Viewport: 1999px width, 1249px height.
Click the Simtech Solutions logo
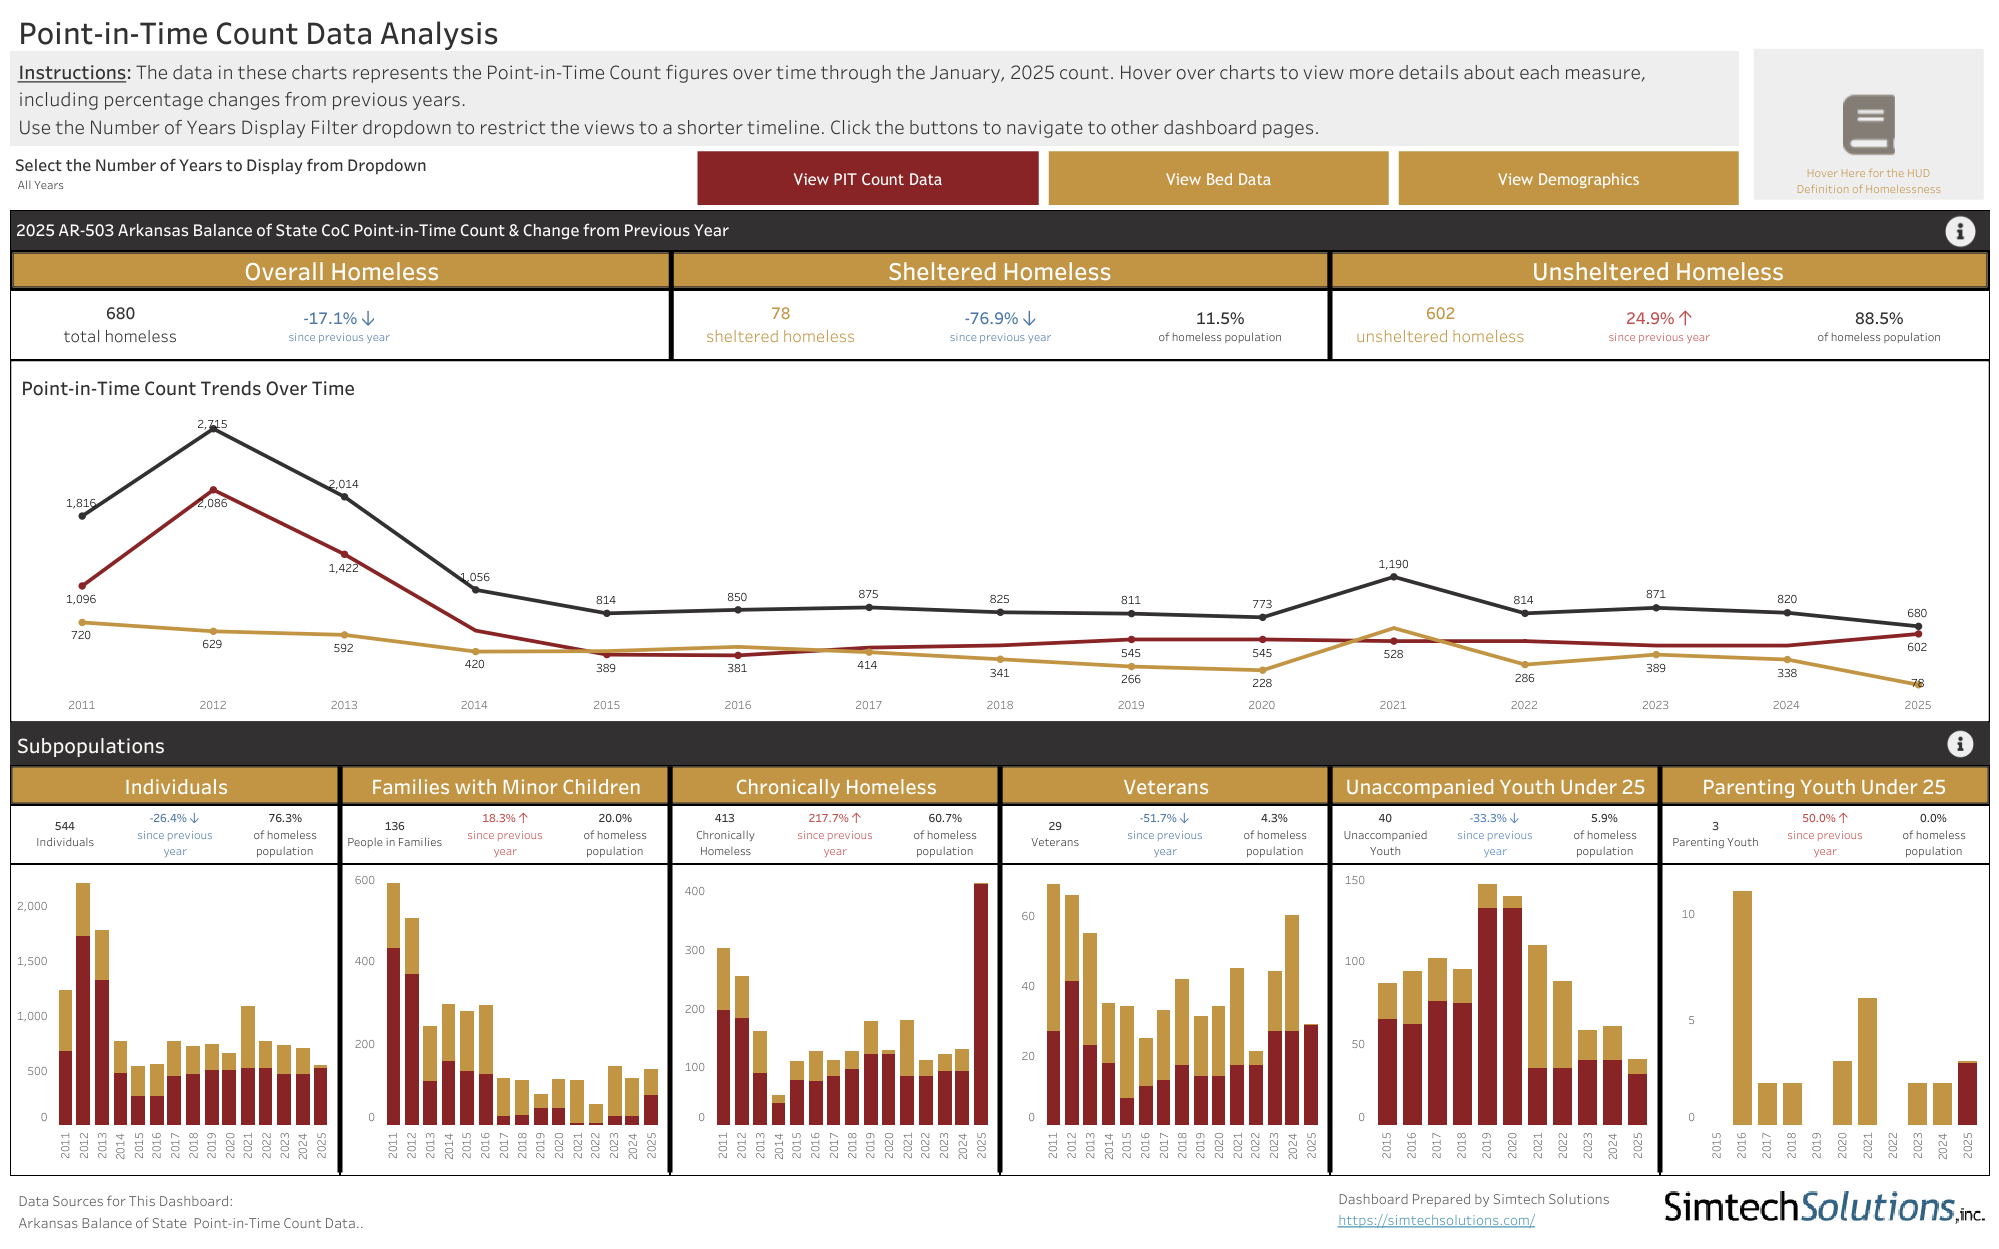(x=1823, y=1207)
